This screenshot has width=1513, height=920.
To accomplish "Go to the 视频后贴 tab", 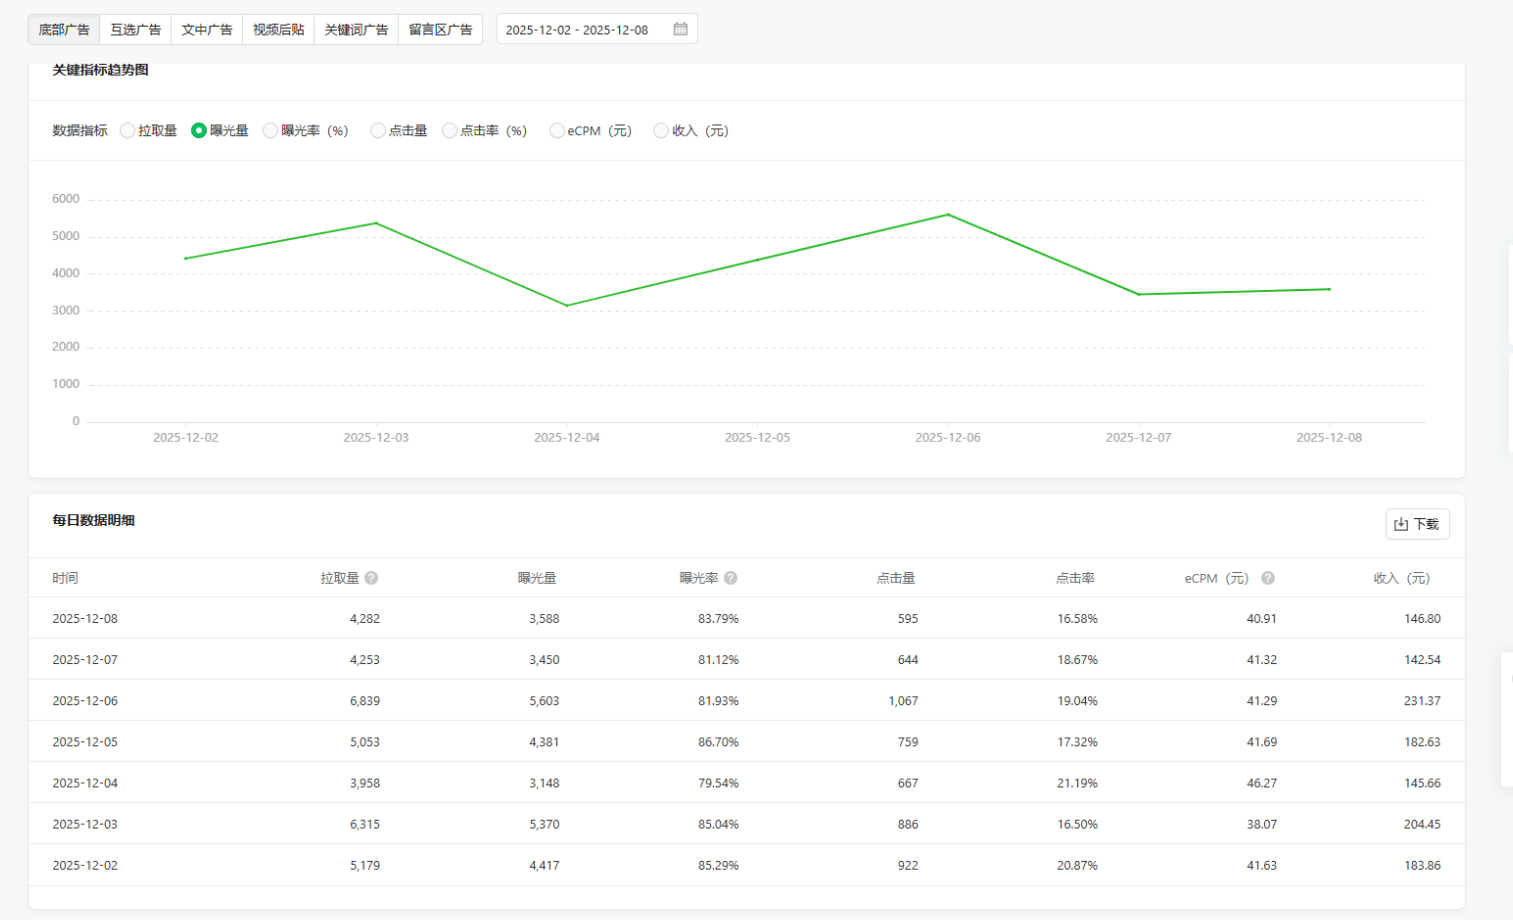I will (x=278, y=30).
